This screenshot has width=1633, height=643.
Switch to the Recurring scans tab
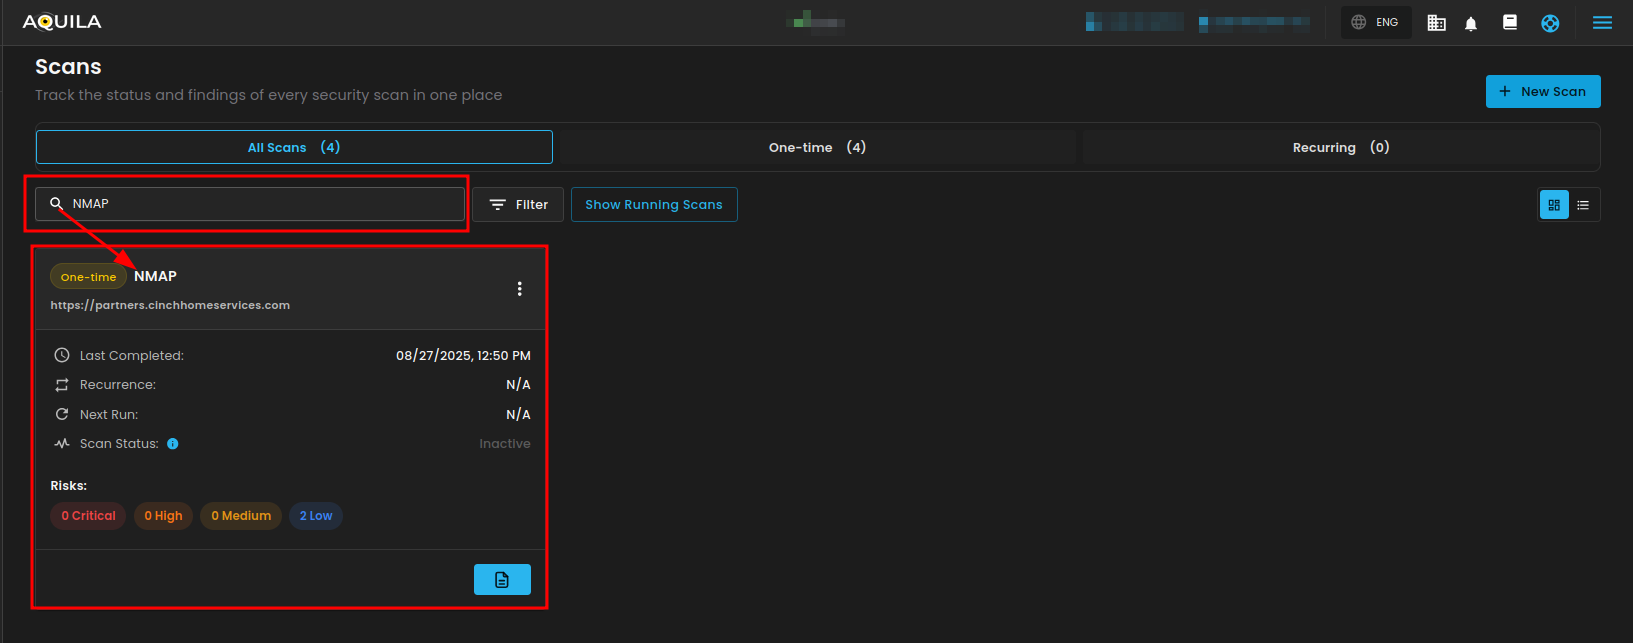[x=1340, y=147]
